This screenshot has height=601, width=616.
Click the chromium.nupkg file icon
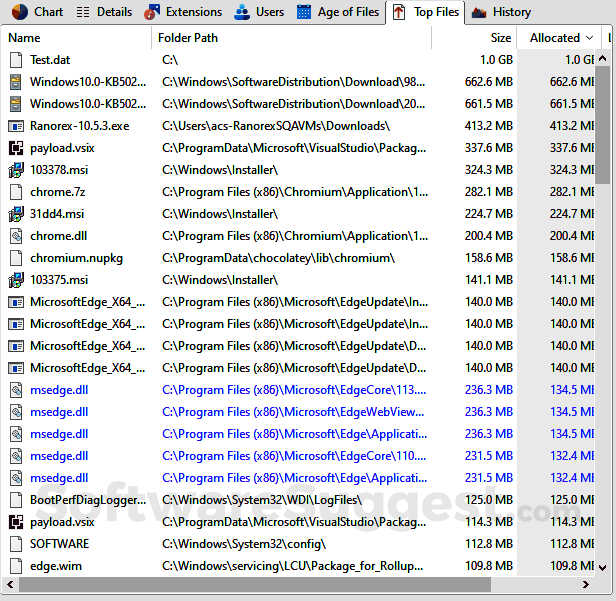[16, 258]
